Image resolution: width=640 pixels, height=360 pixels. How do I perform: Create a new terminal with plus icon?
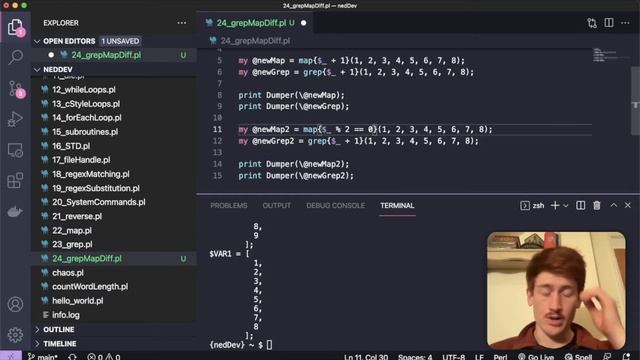click(x=555, y=205)
